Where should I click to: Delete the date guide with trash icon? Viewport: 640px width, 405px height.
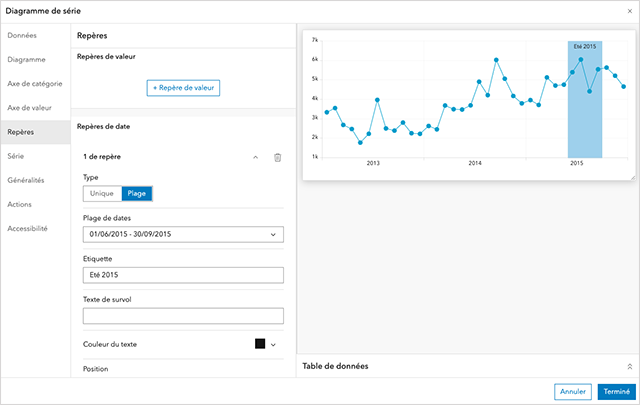pyautogui.click(x=278, y=157)
